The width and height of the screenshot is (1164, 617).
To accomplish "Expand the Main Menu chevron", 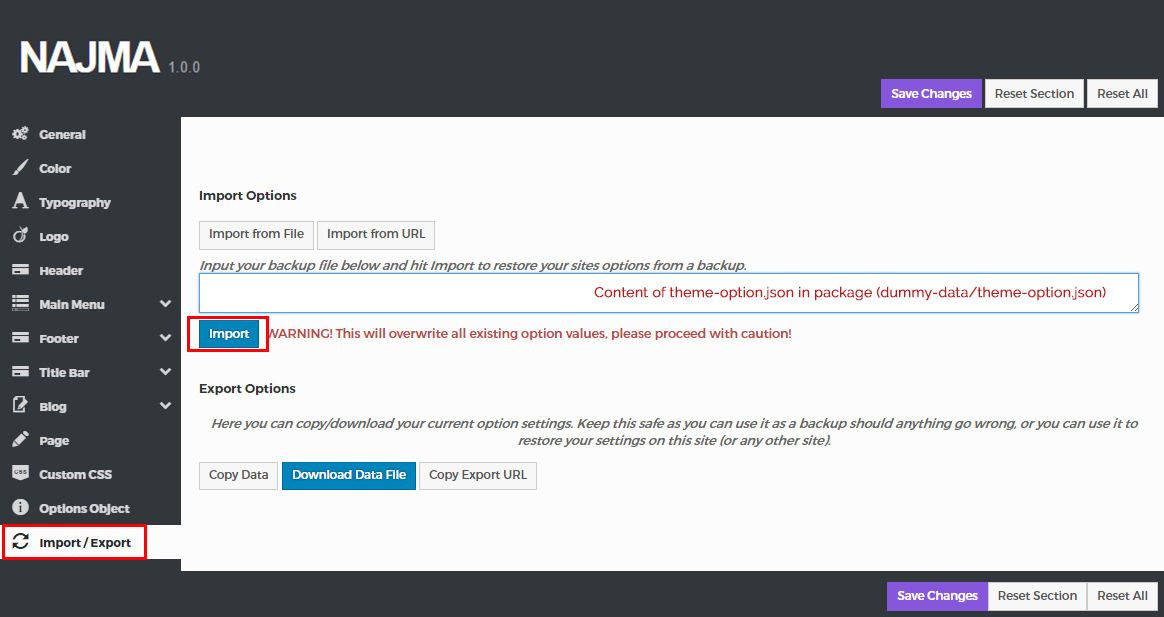I will coord(165,304).
